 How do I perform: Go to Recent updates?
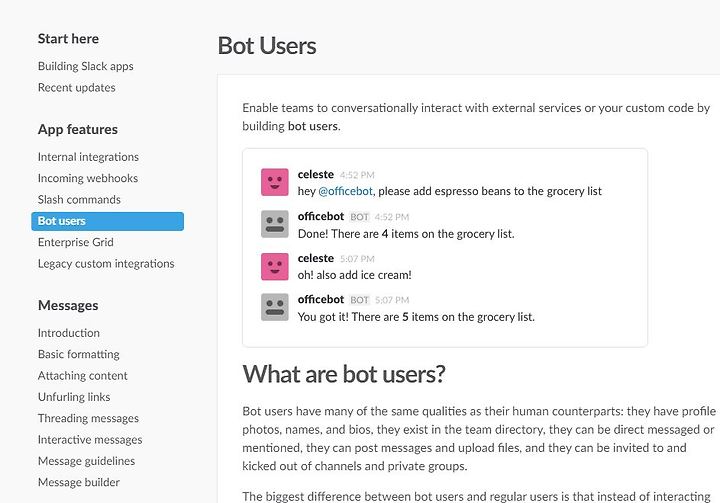[77, 87]
